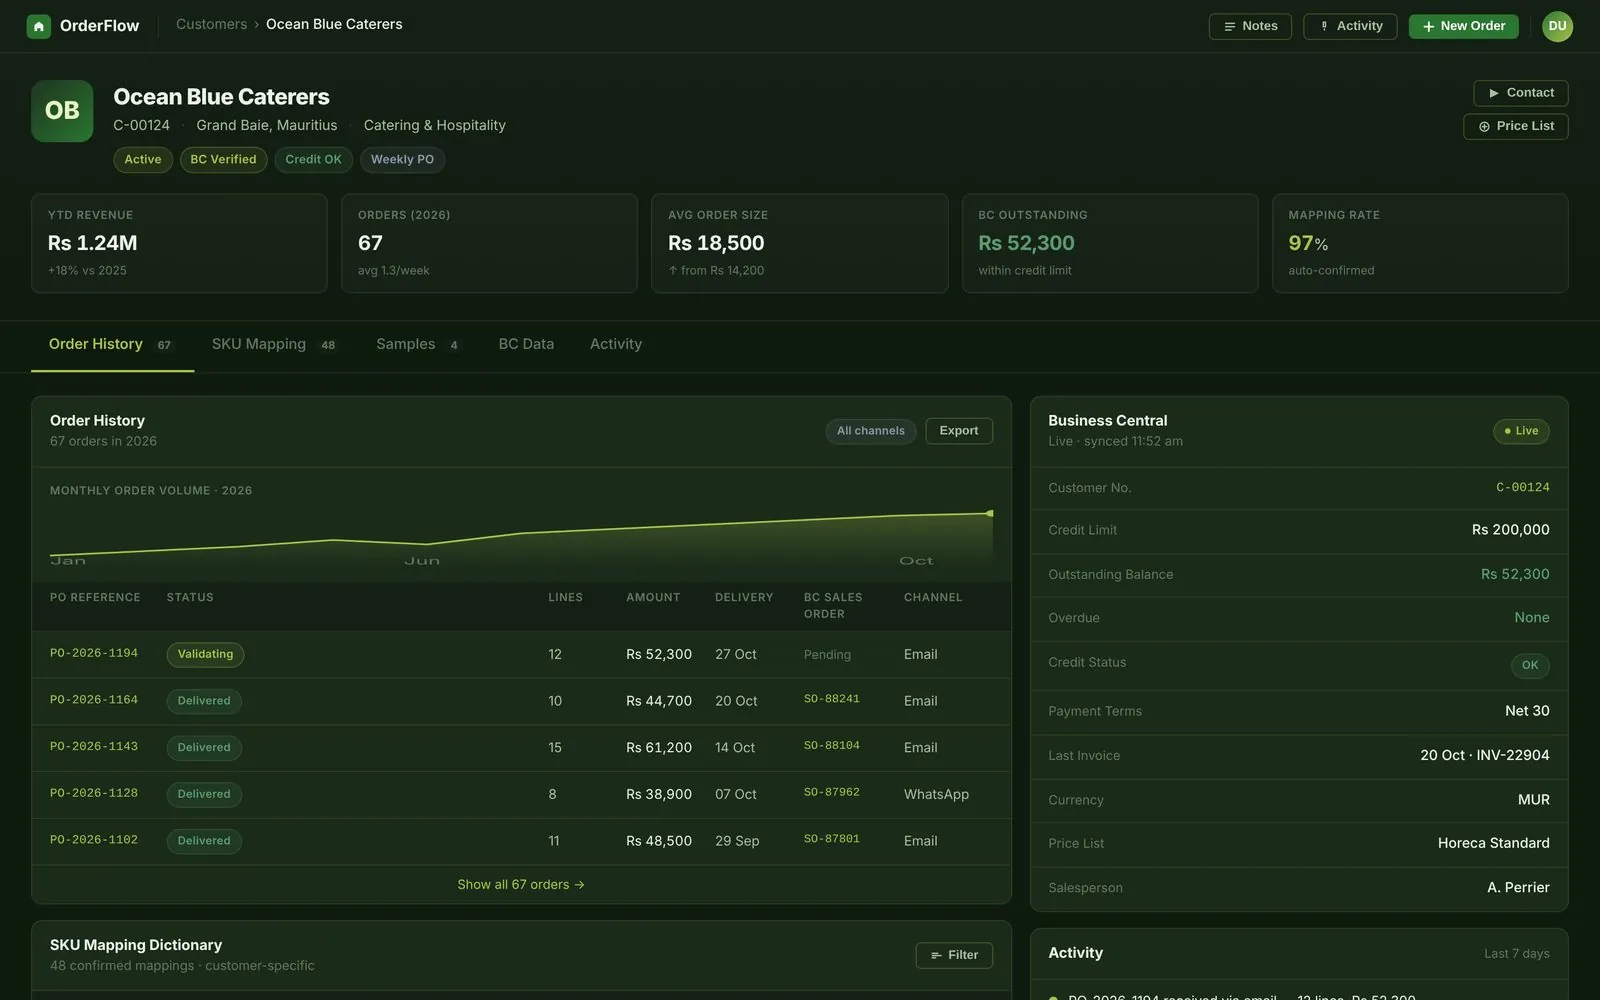Go to Customers breadcrumb
This screenshot has height=1000, width=1600.
[x=211, y=24]
